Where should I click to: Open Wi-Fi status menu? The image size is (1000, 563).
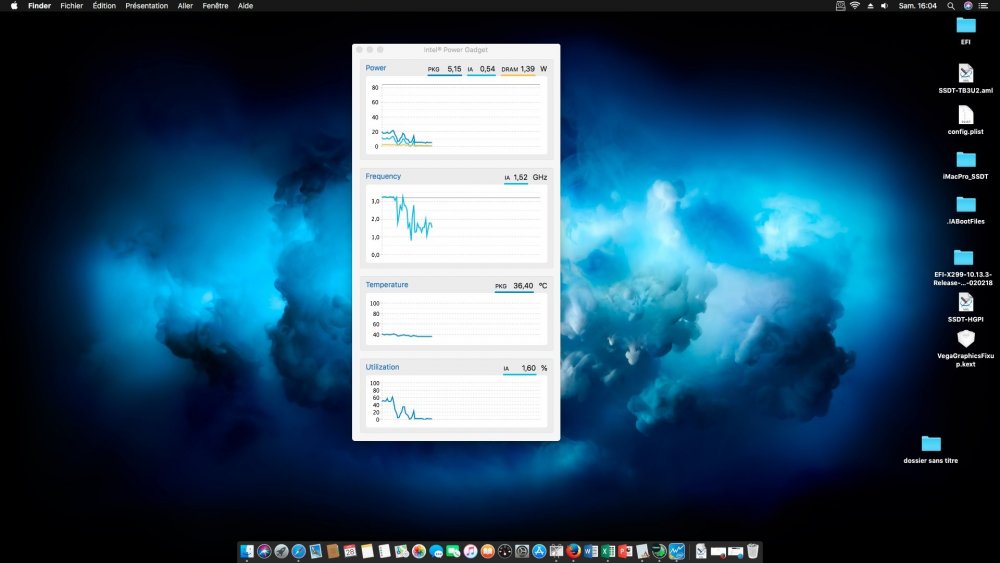tap(855, 6)
